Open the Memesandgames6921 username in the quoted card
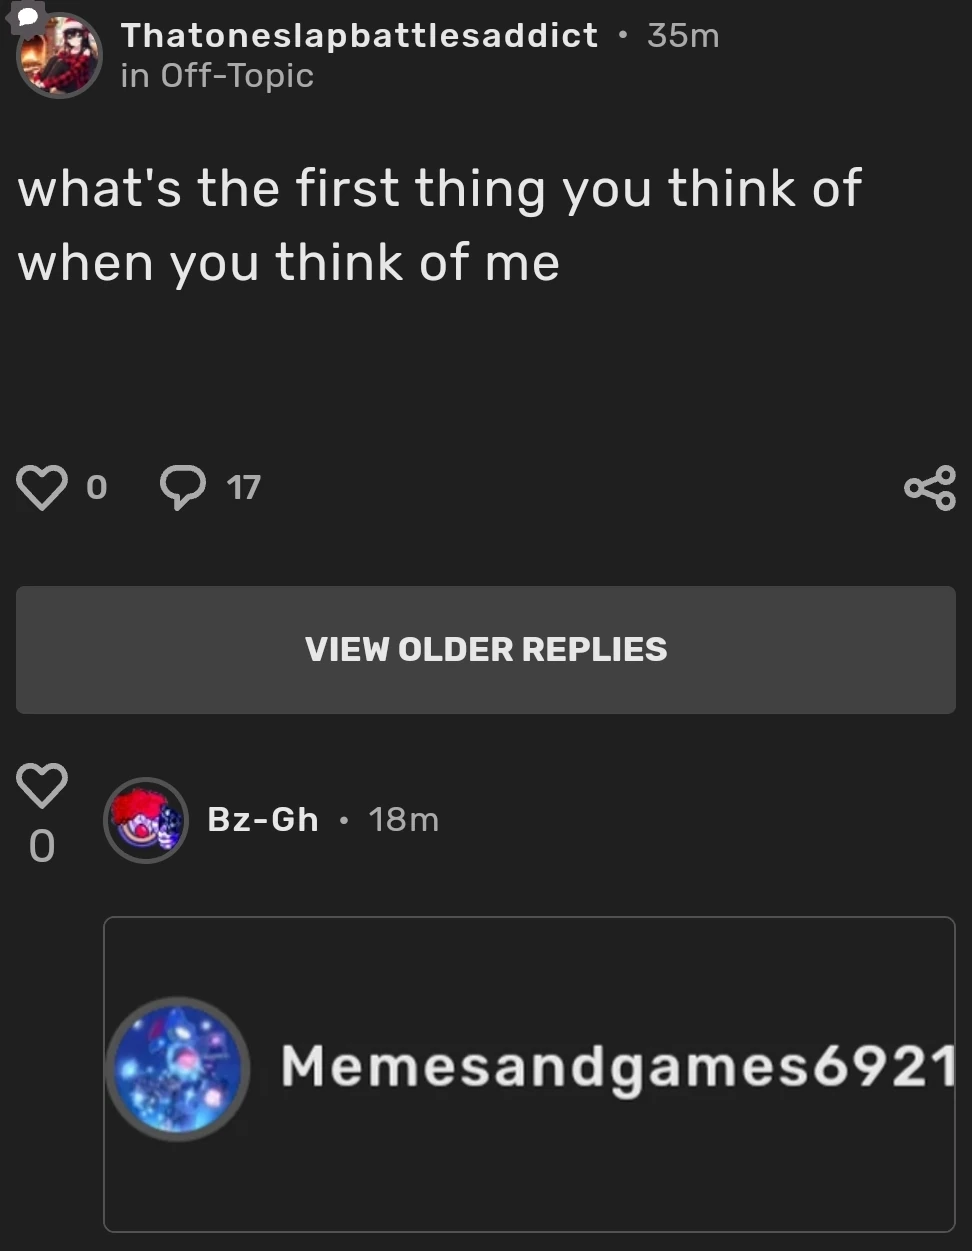 pyautogui.click(x=617, y=1066)
